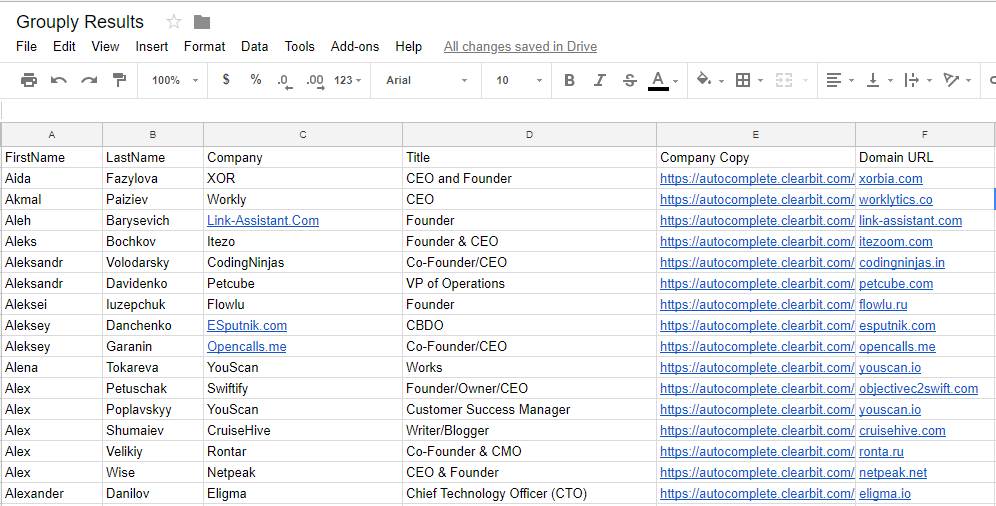The height and width of the screenshot is (506, 996).
Task: Open the View menu
Action: (105, 46)
